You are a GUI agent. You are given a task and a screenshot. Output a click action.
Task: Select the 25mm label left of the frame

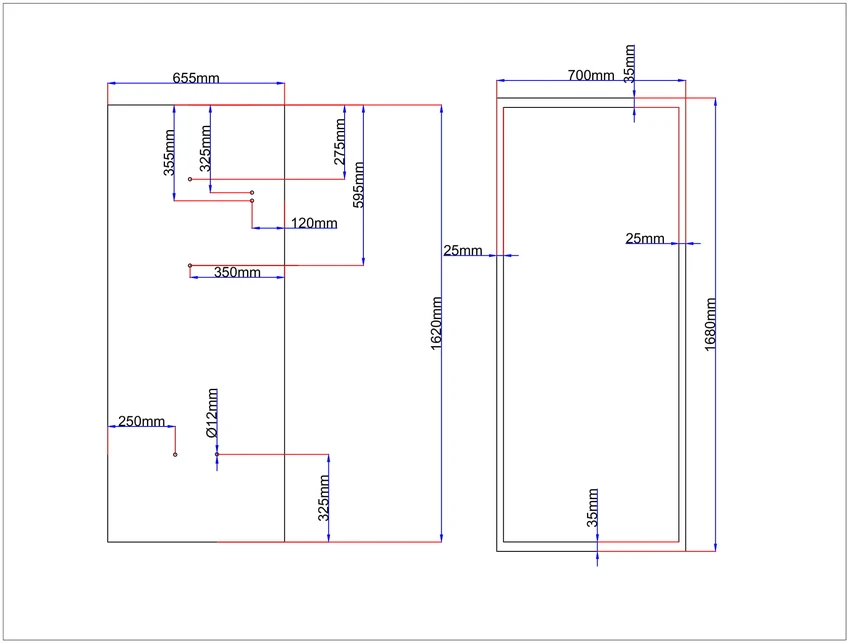tap(462, 250)
